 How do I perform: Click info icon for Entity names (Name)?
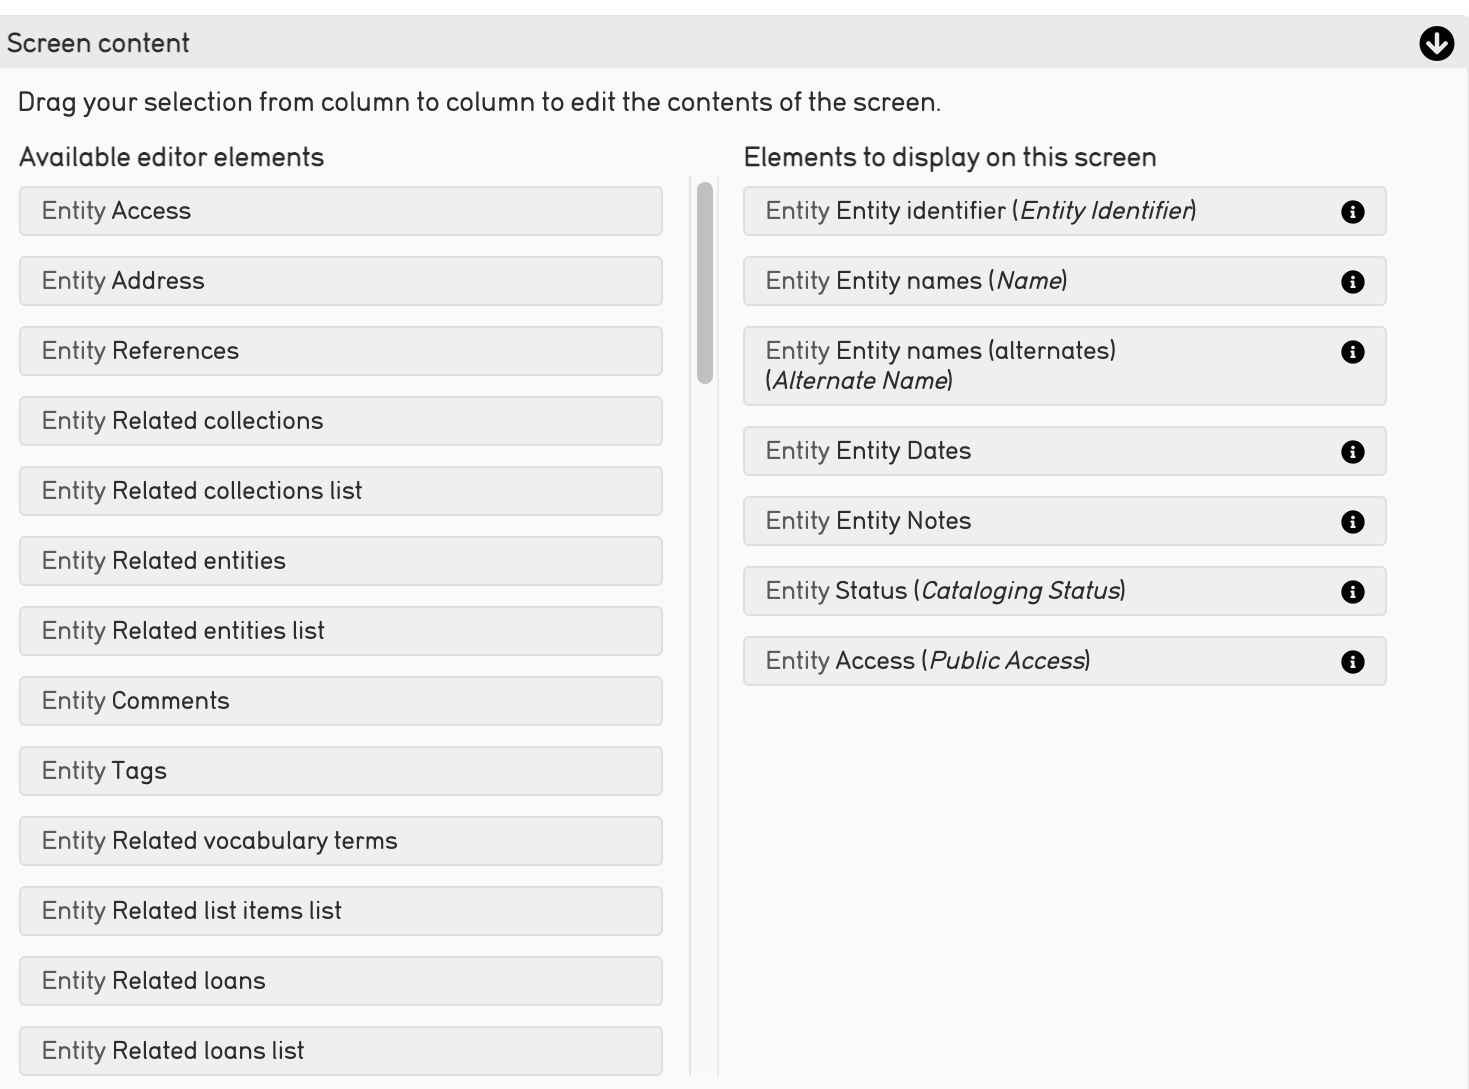coord(1352,282)
